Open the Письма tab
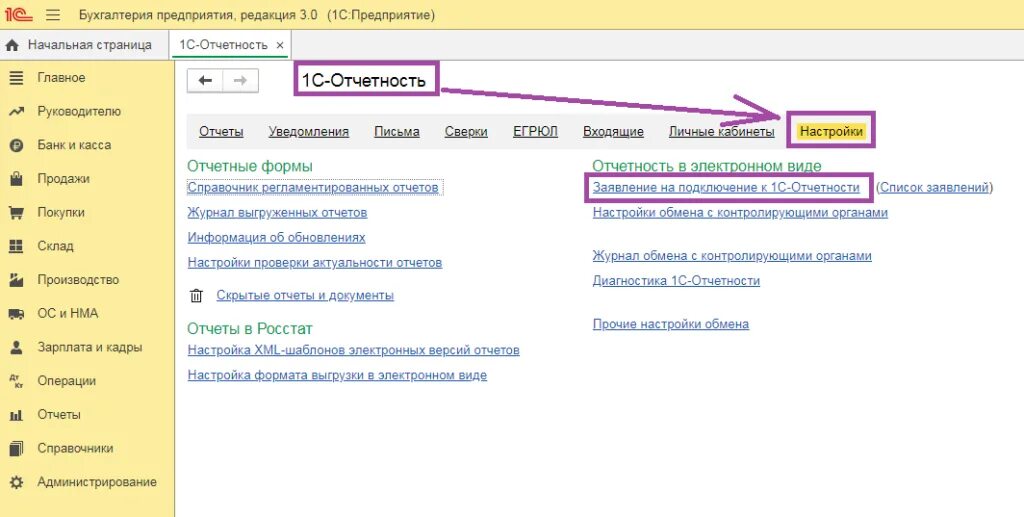The width and height of the screenshot is (1024, 517). coord(397,132)
